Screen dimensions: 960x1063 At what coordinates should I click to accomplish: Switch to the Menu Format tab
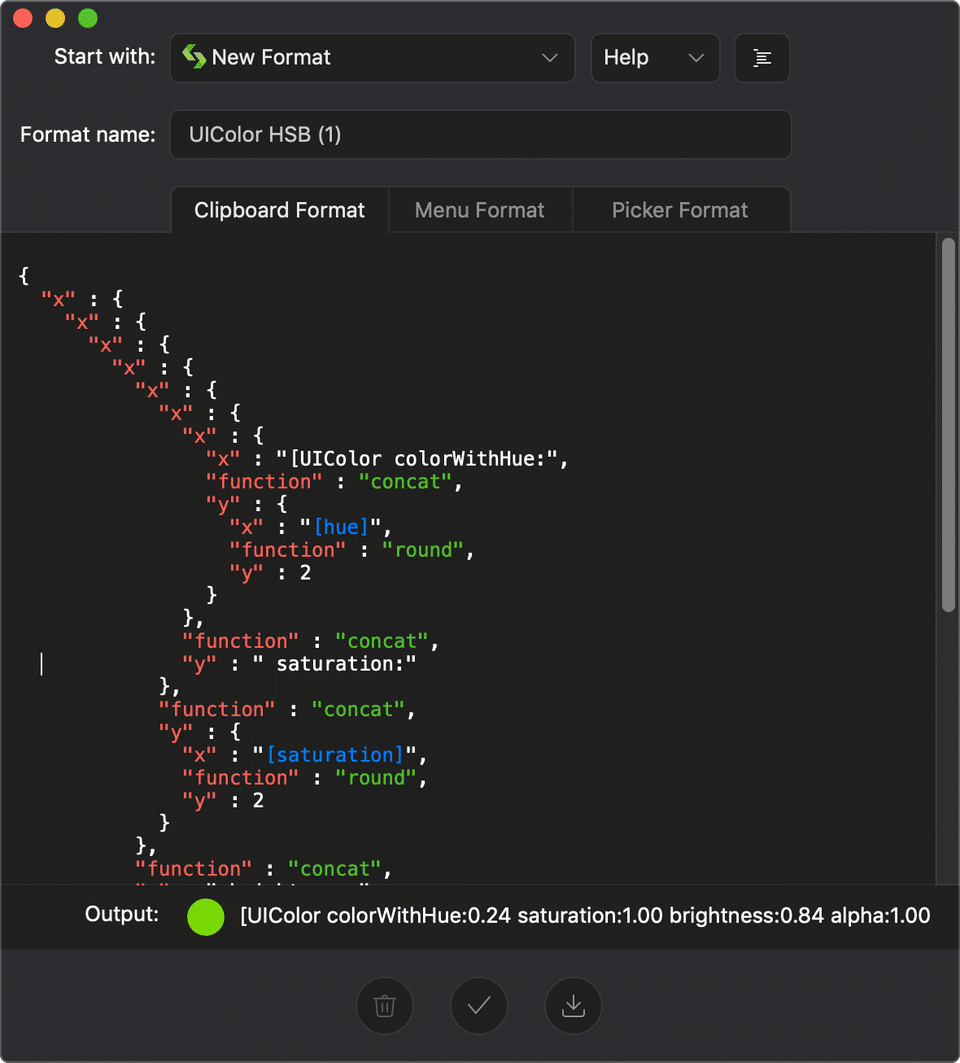pyautogui.click(x=480, y=210)
